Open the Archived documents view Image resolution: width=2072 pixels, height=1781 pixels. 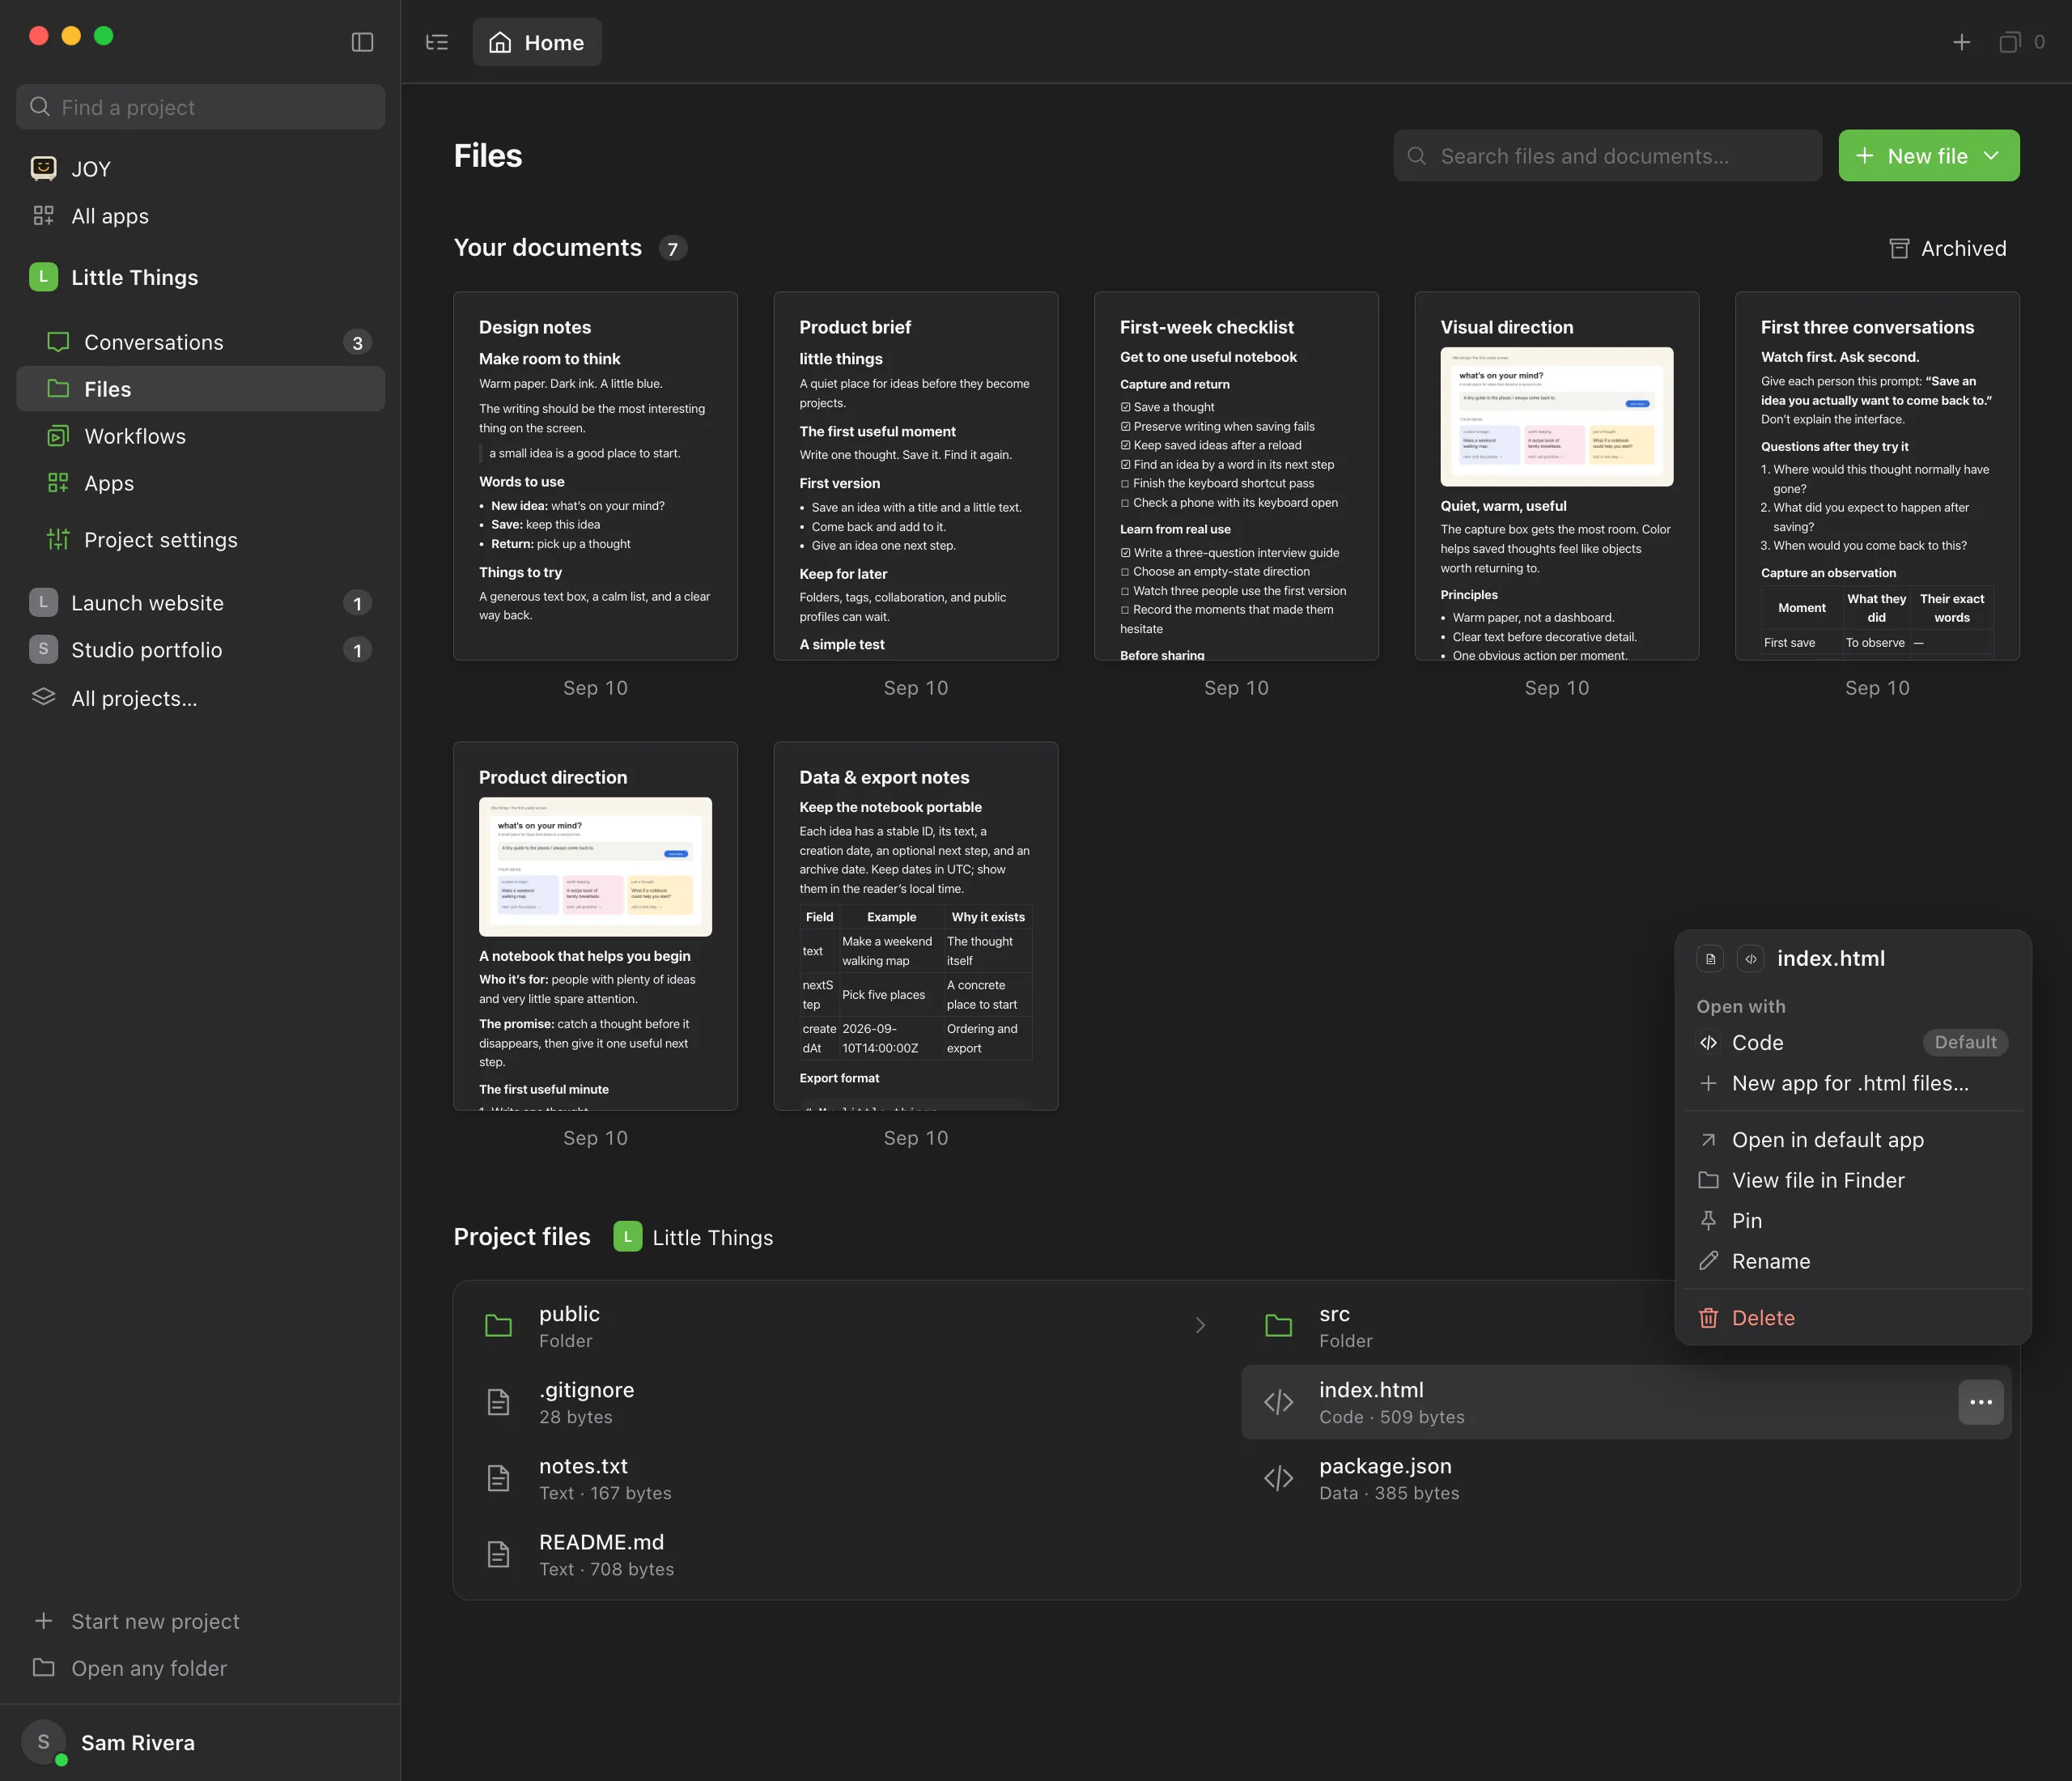tap(1947, 248)
